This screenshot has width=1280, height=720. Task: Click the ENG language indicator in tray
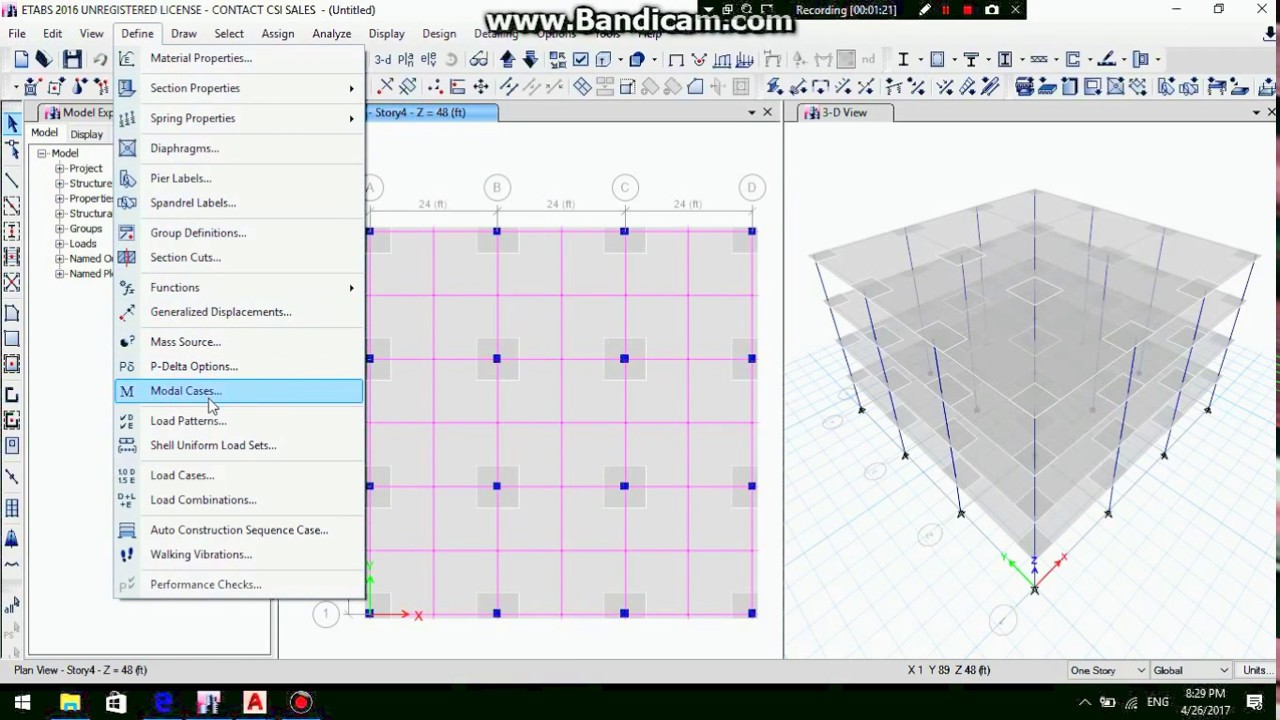(x=1158, y=702)
